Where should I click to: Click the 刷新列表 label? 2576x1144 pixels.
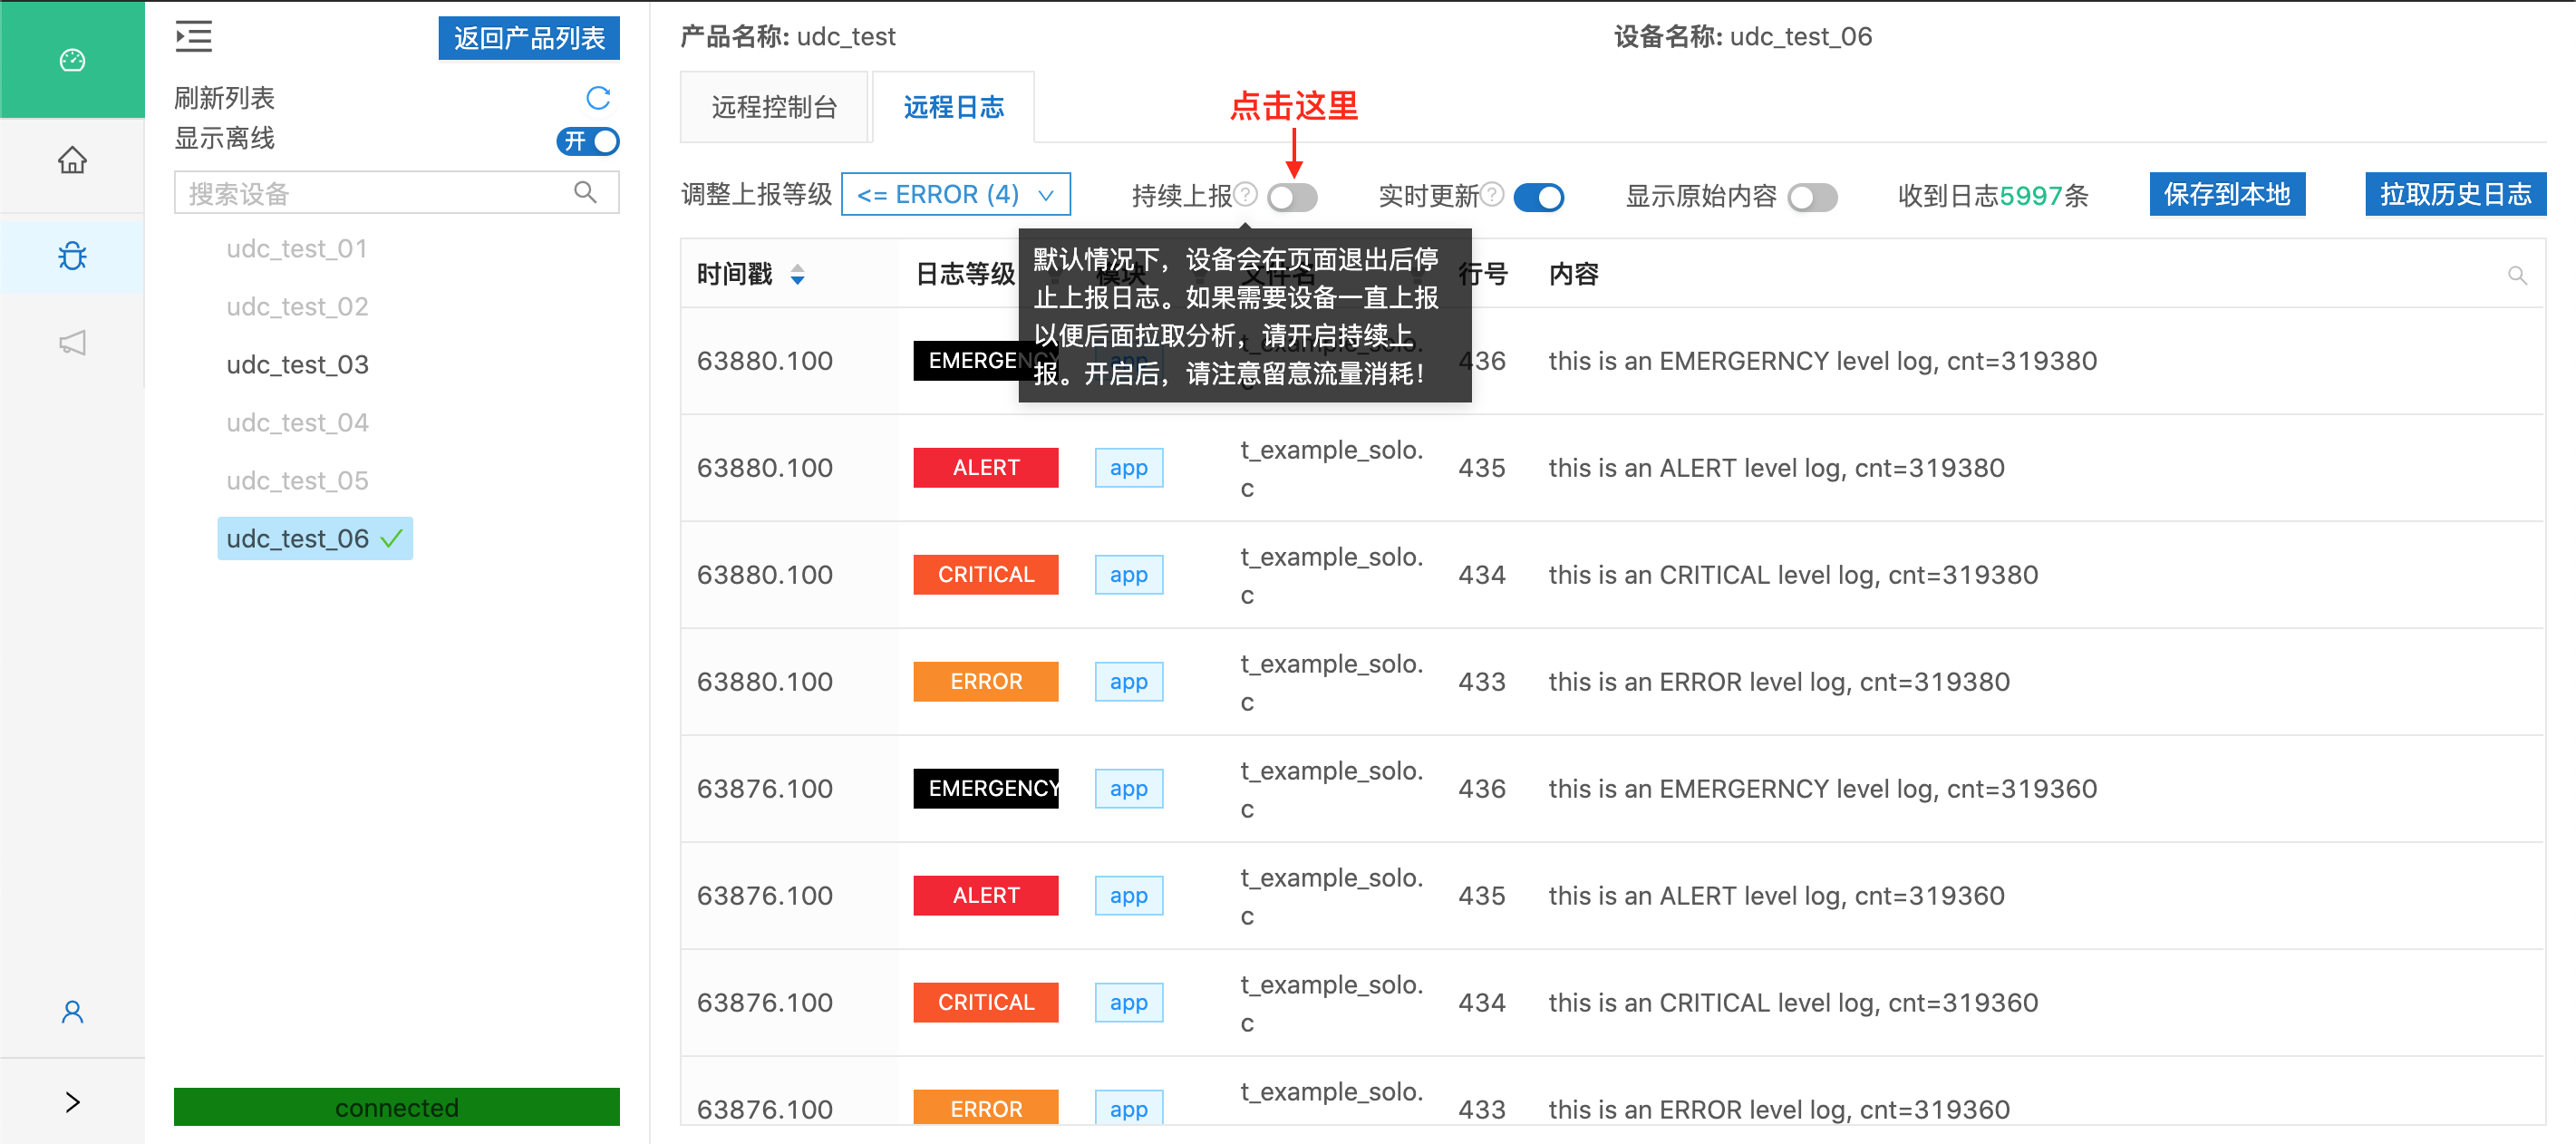coord(224,98)
